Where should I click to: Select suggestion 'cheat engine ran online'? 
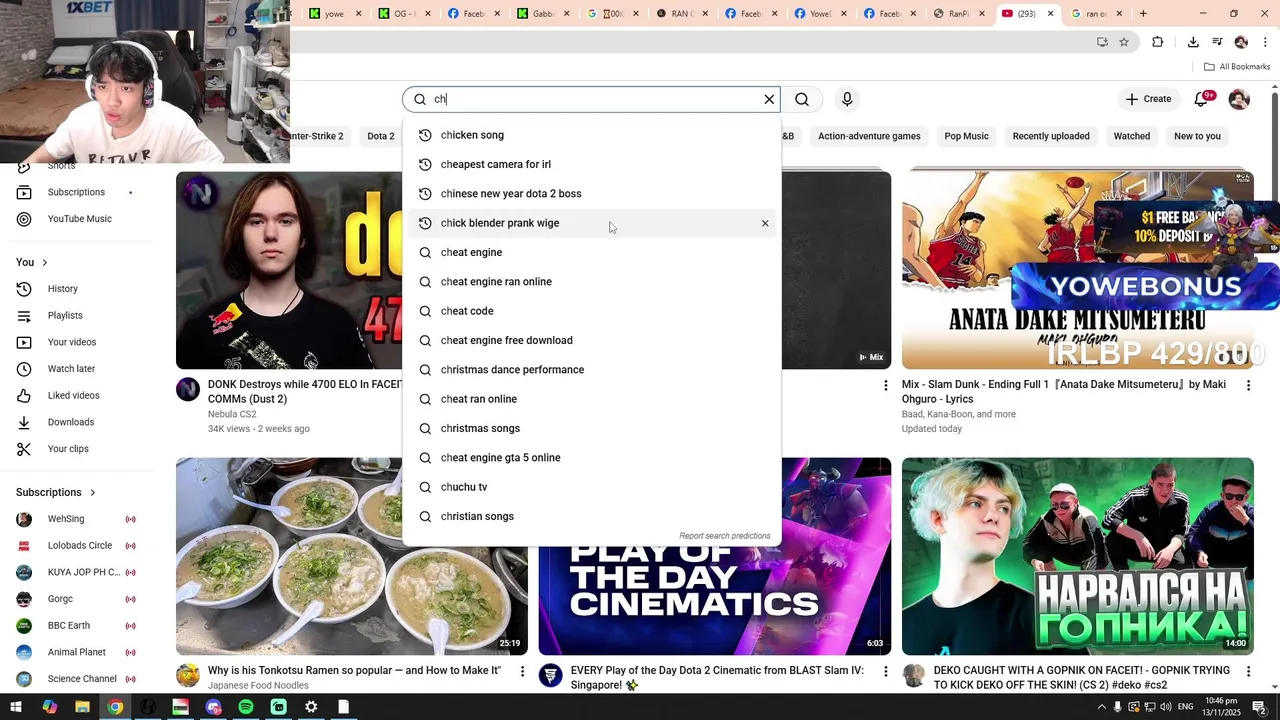click(x=592, y=282)
